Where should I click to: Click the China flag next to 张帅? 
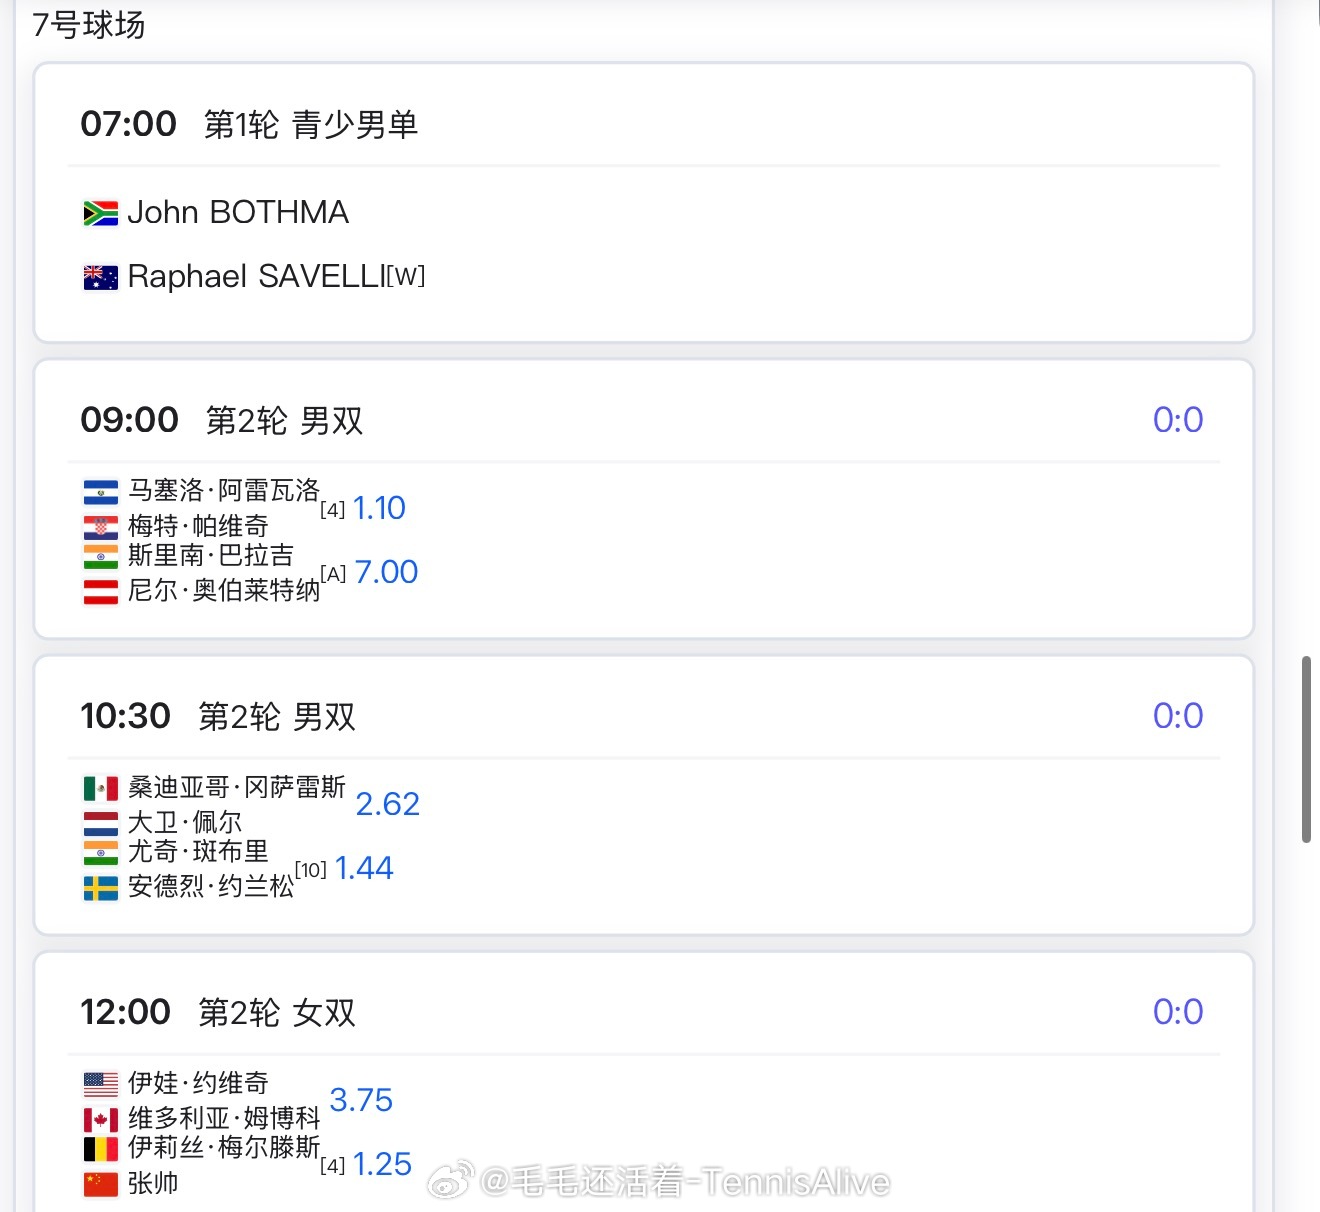100,1184
